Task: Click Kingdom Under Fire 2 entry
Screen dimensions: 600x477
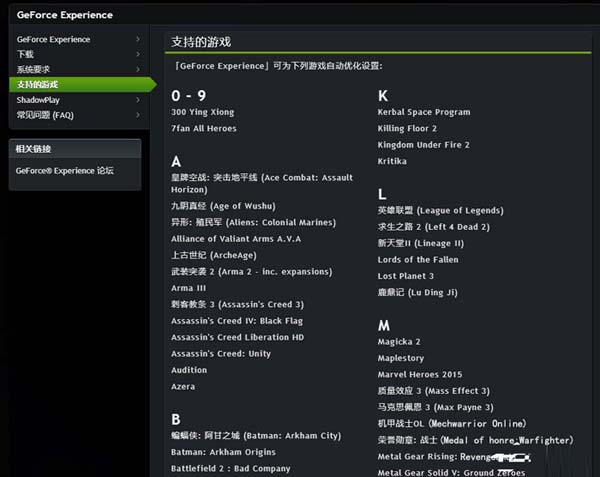Action: pos(424,145)
